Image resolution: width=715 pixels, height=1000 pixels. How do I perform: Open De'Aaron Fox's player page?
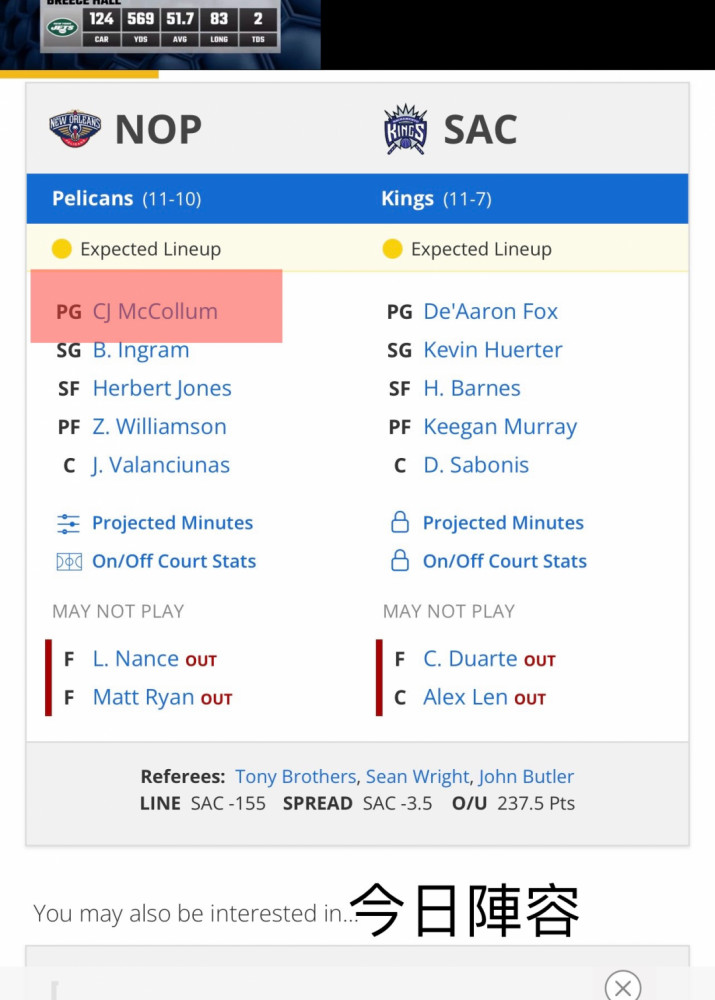490,311
